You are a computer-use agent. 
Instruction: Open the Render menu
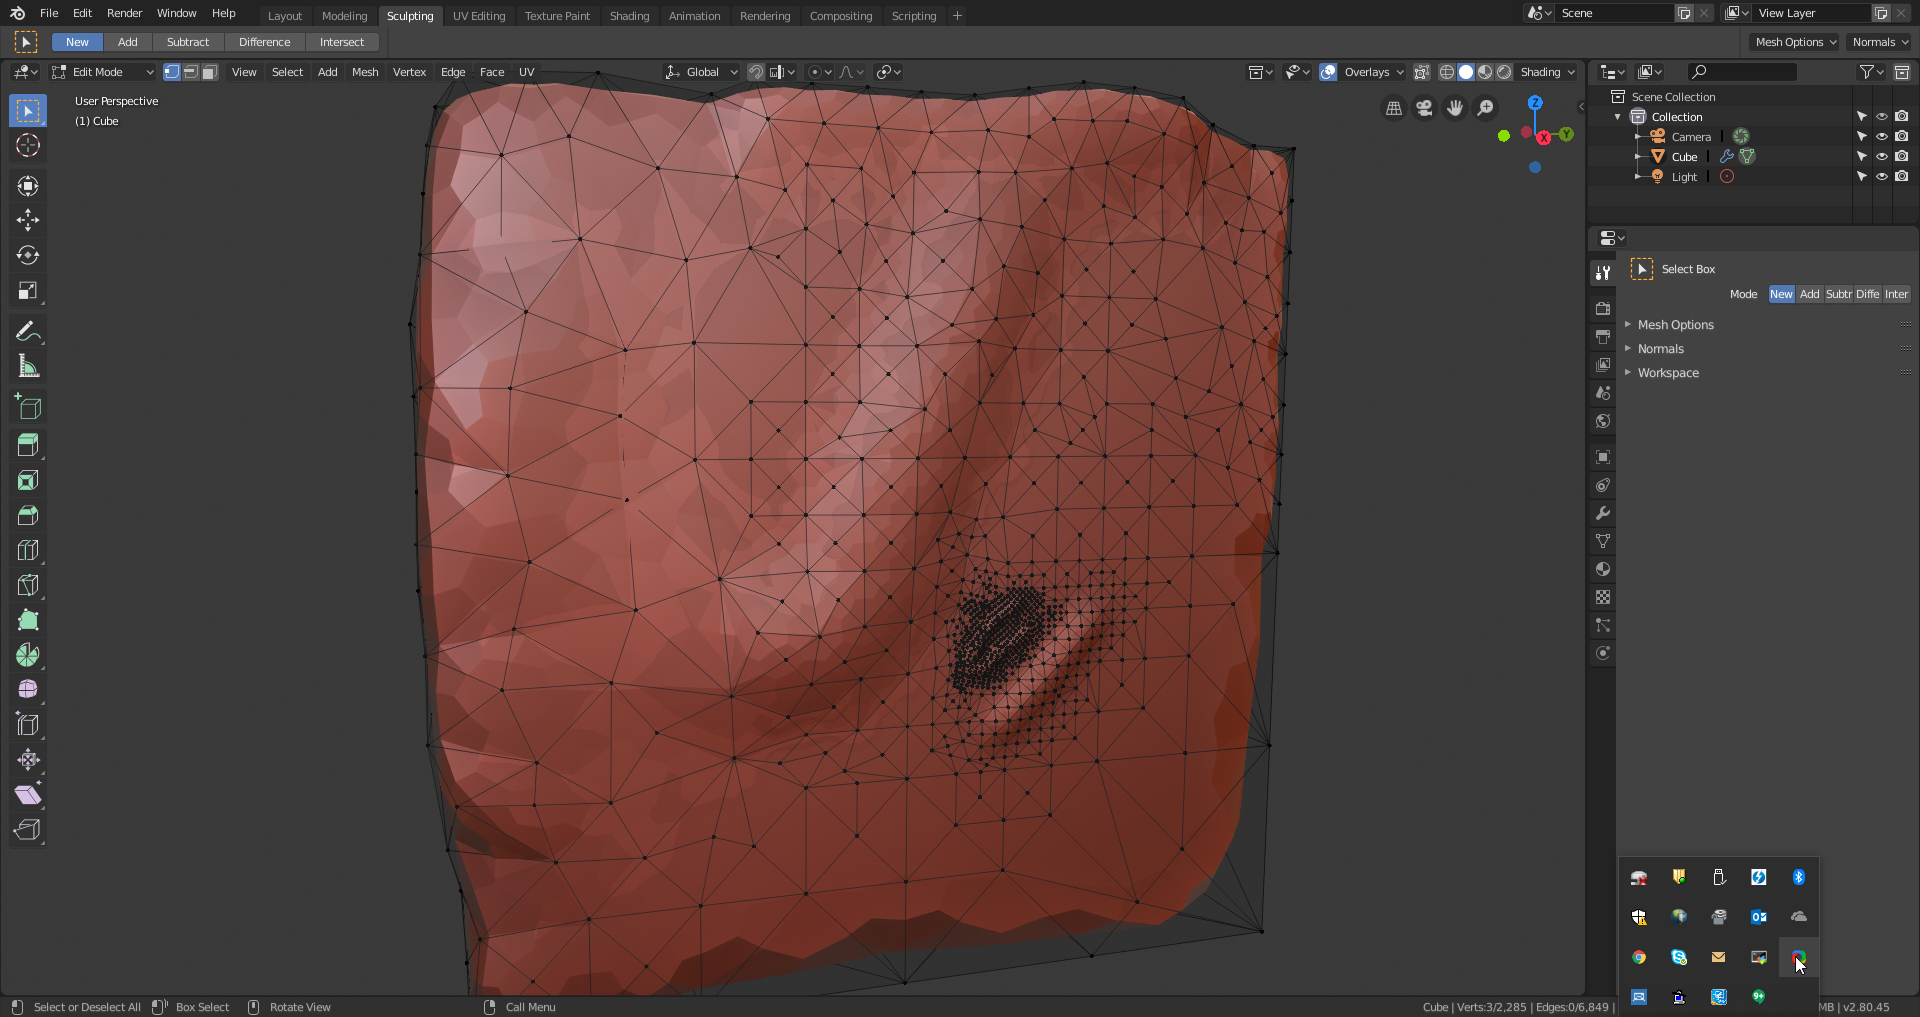click(124, 13)
